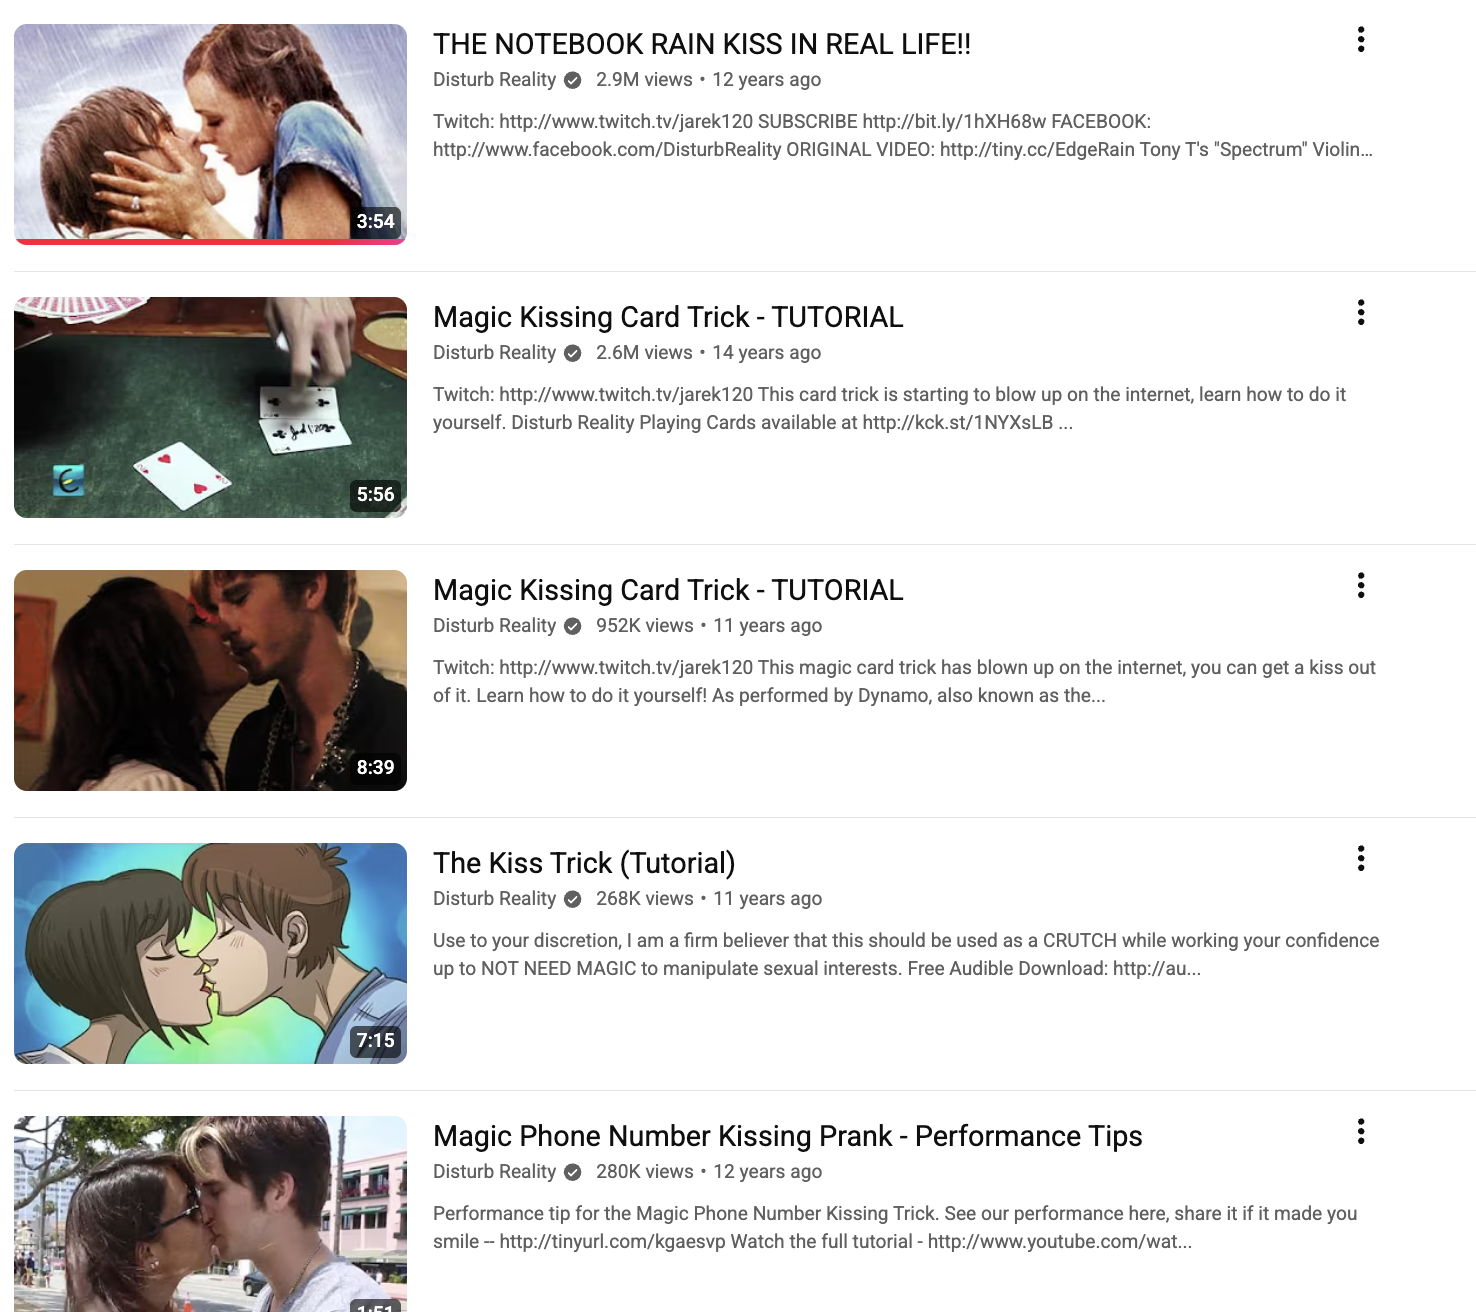Click red watch progress bar under Notebook thumbnail
This screenshot has height=1312, width=1476.
[x=210, y=241]
